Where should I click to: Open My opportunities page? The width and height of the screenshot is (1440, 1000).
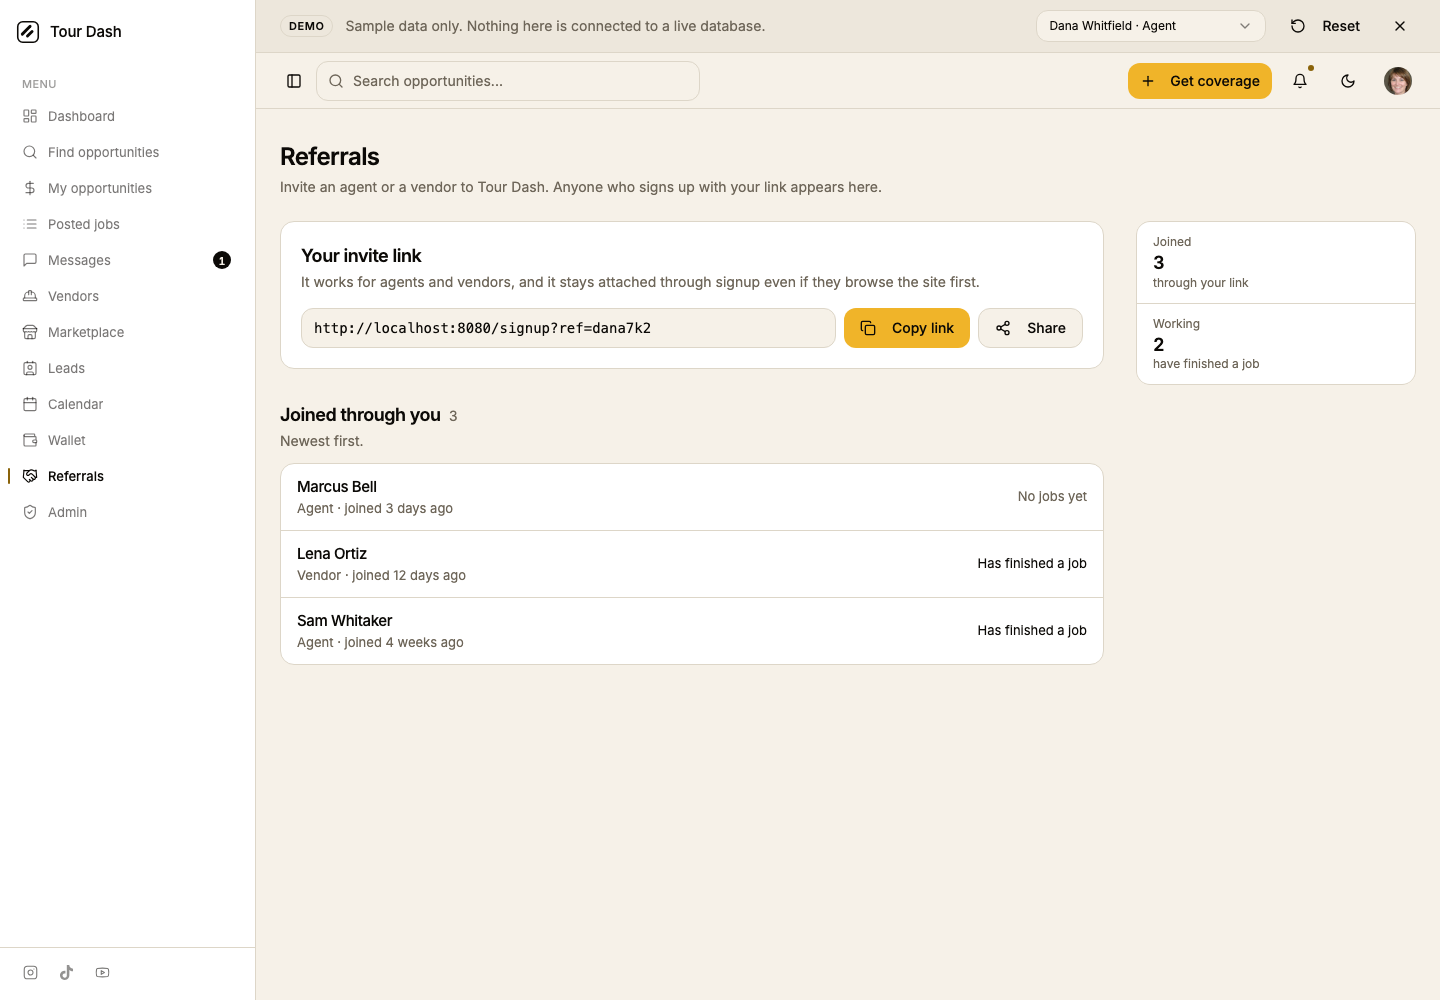[x=127, y=188]
